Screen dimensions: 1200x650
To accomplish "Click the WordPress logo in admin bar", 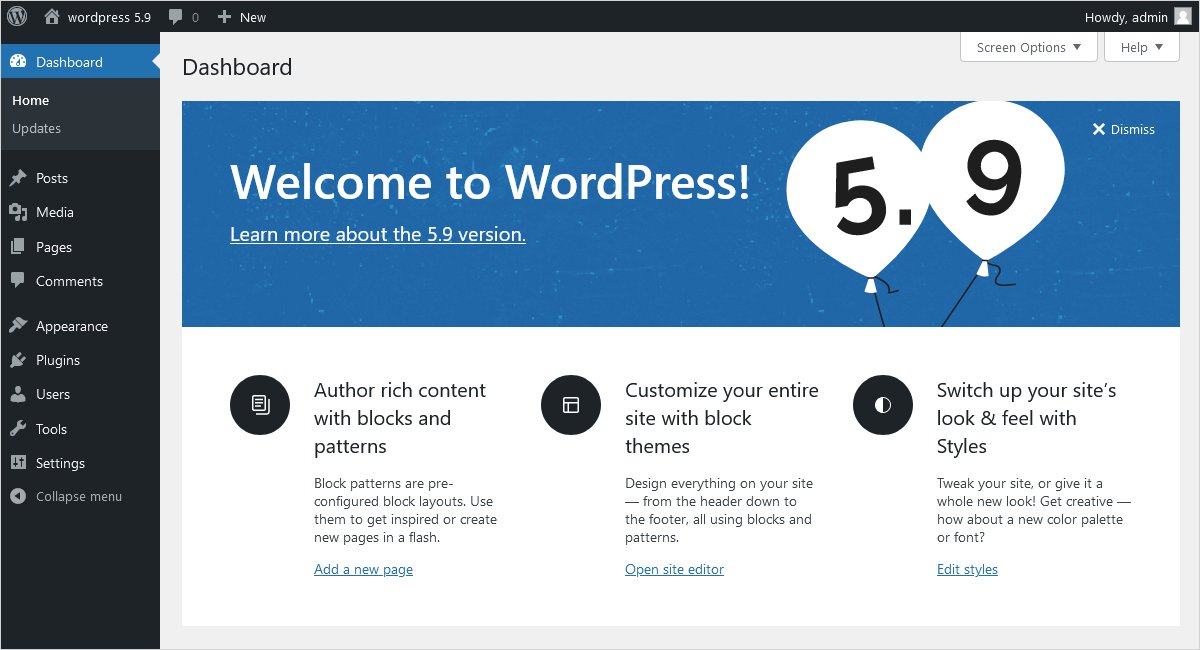I will [x=18, y=17].
